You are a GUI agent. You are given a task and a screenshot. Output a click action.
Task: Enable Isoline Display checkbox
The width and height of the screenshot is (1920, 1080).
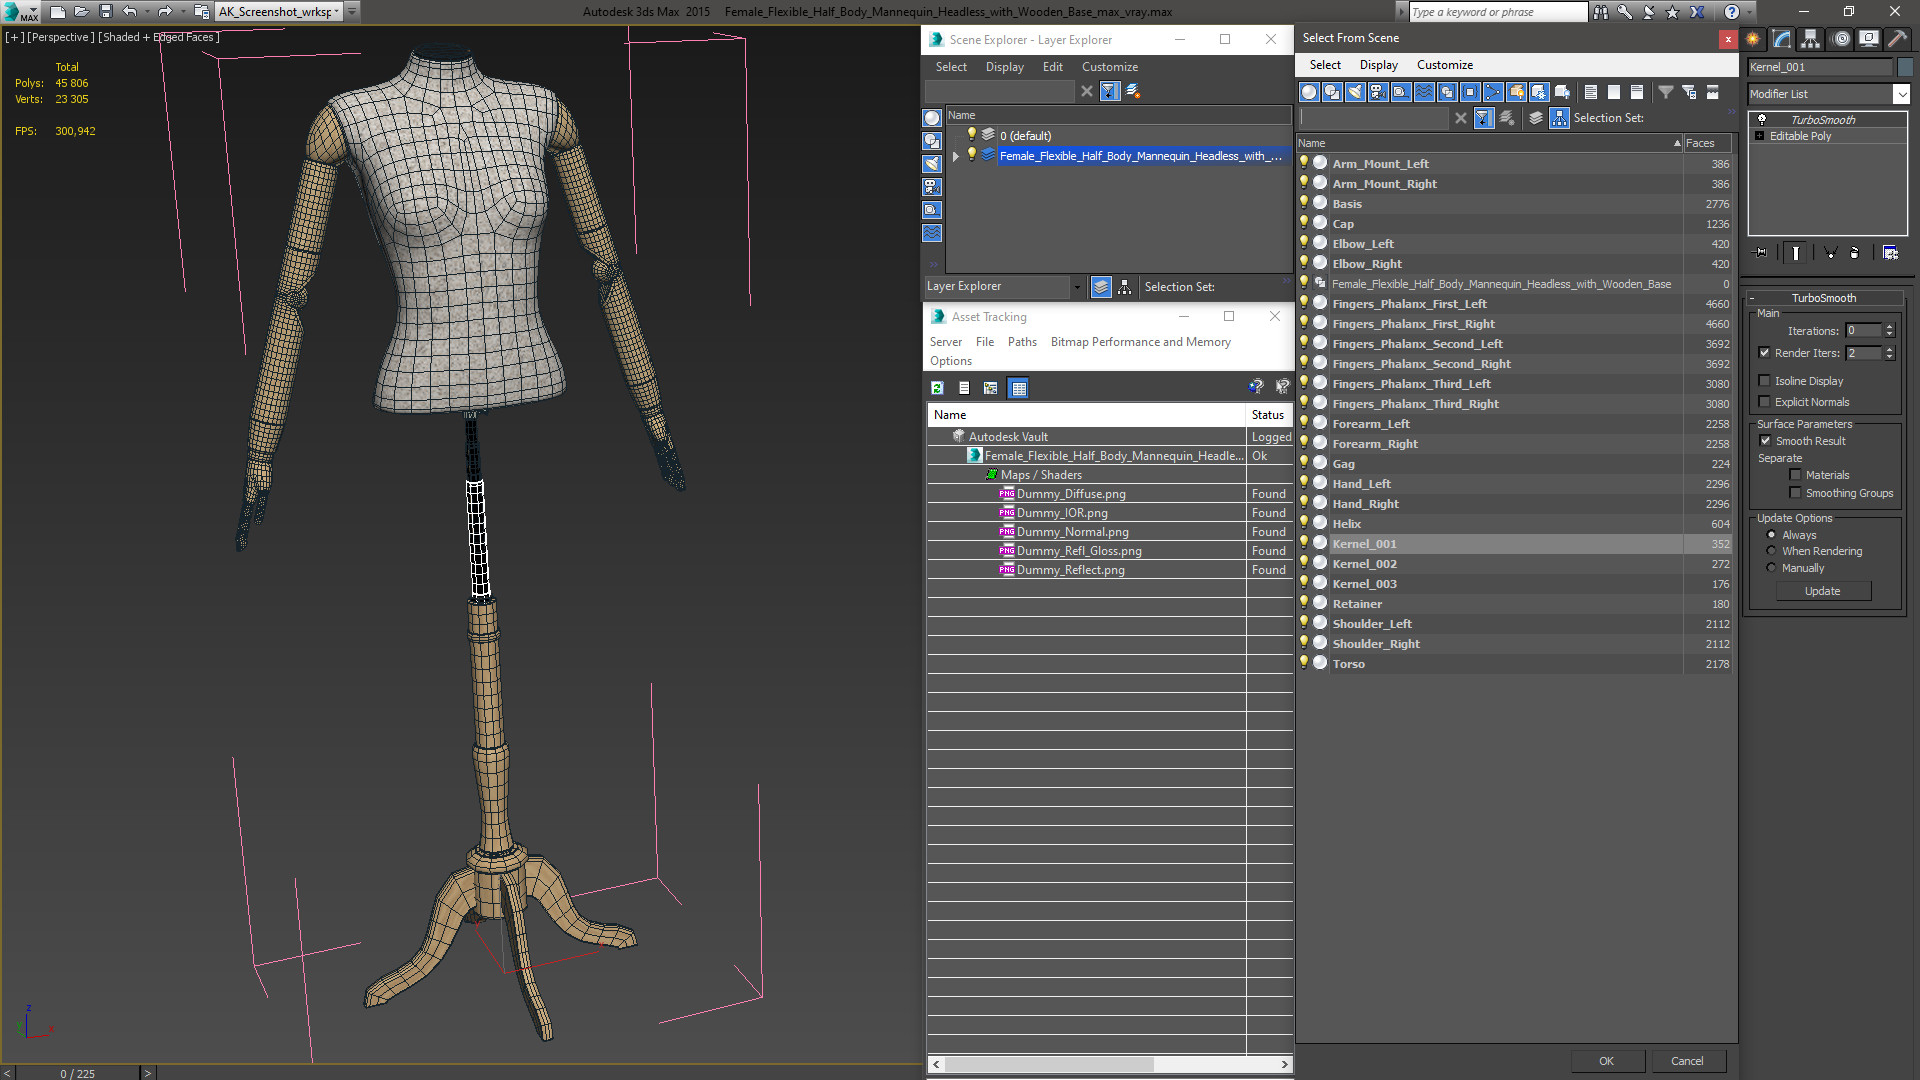click(x=1764, y=381)
